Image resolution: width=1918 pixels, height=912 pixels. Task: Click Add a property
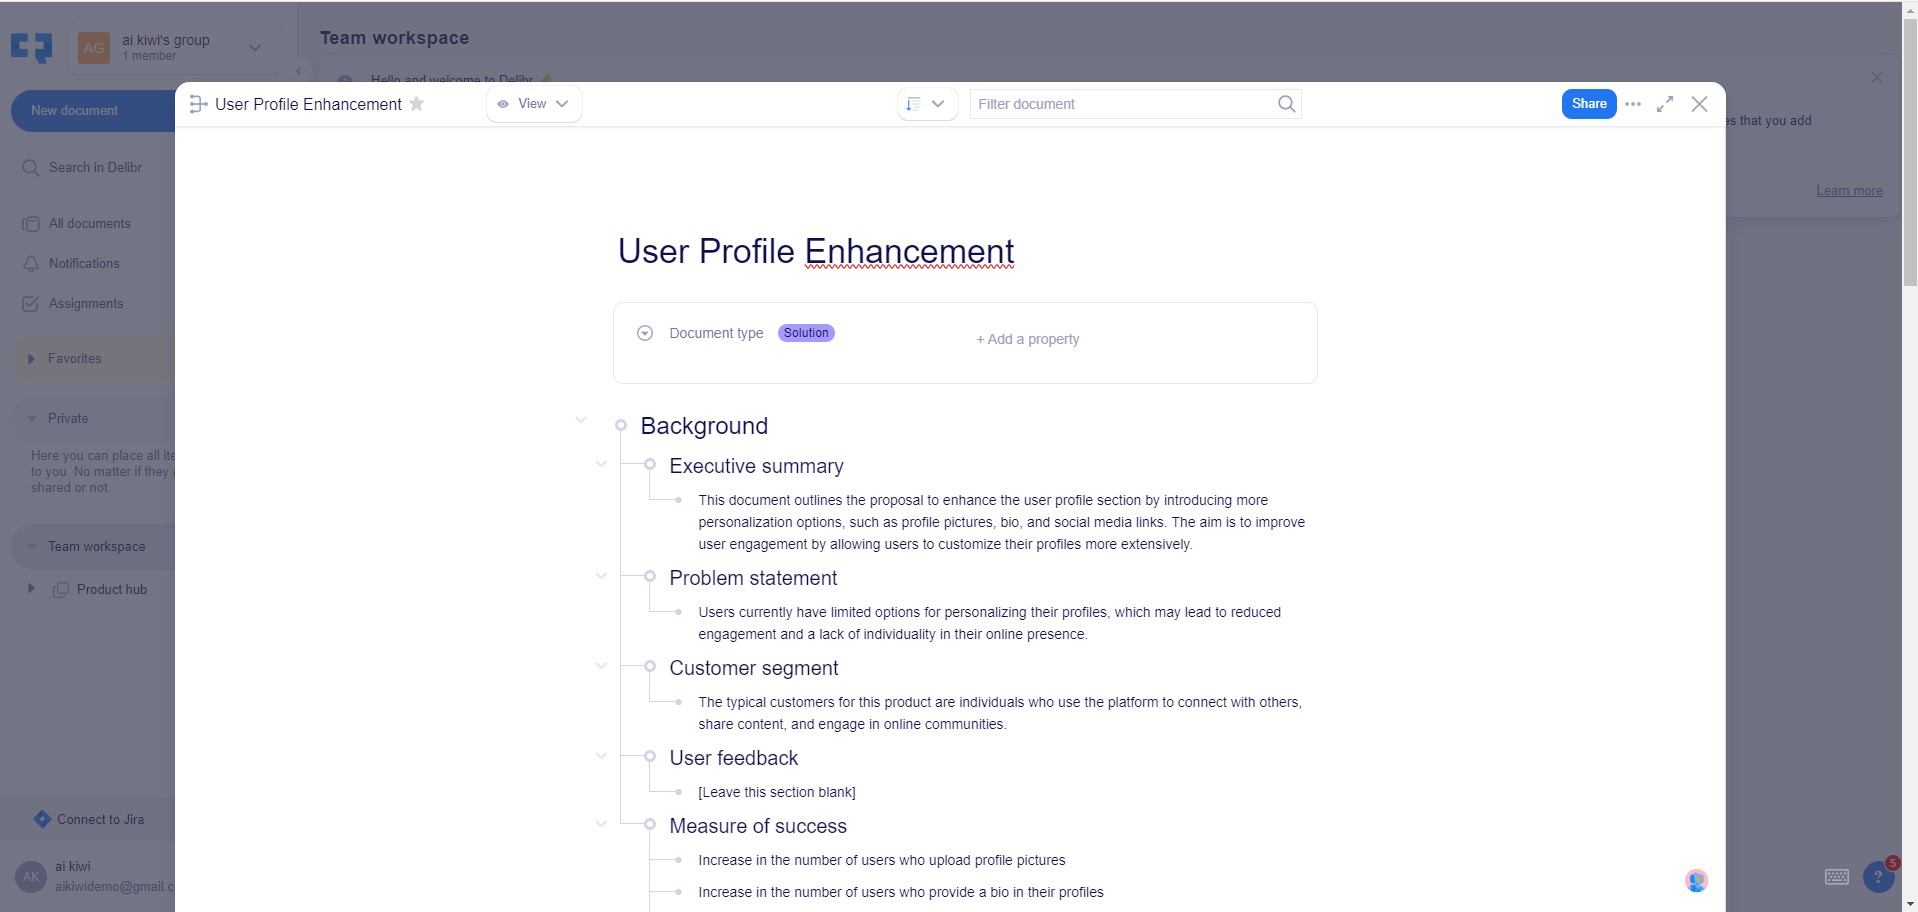[x=1028, y=339]
